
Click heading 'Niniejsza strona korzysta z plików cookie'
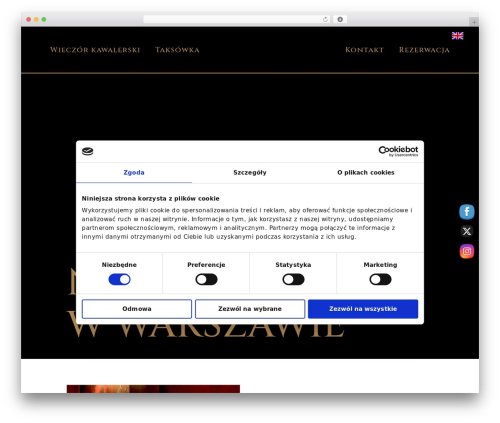tap(151, 199)
